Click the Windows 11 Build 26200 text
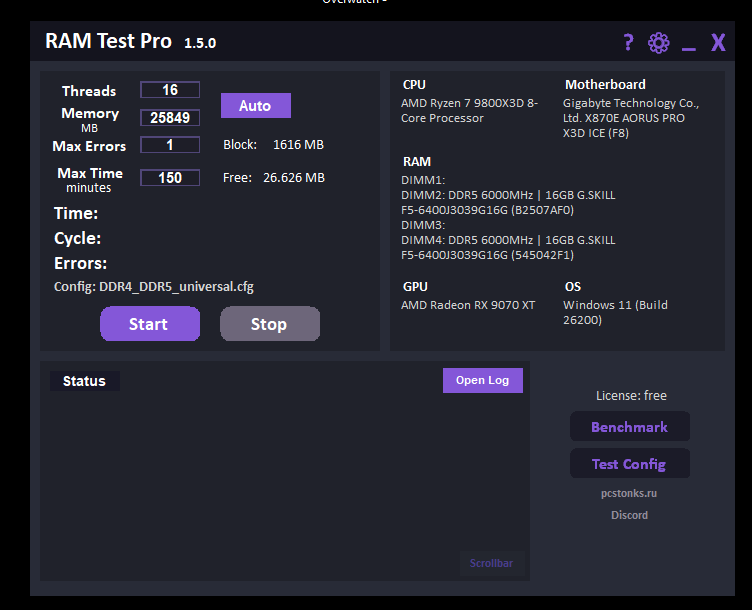The height and width of the screenshot is (610, 752). coord(615,312)
